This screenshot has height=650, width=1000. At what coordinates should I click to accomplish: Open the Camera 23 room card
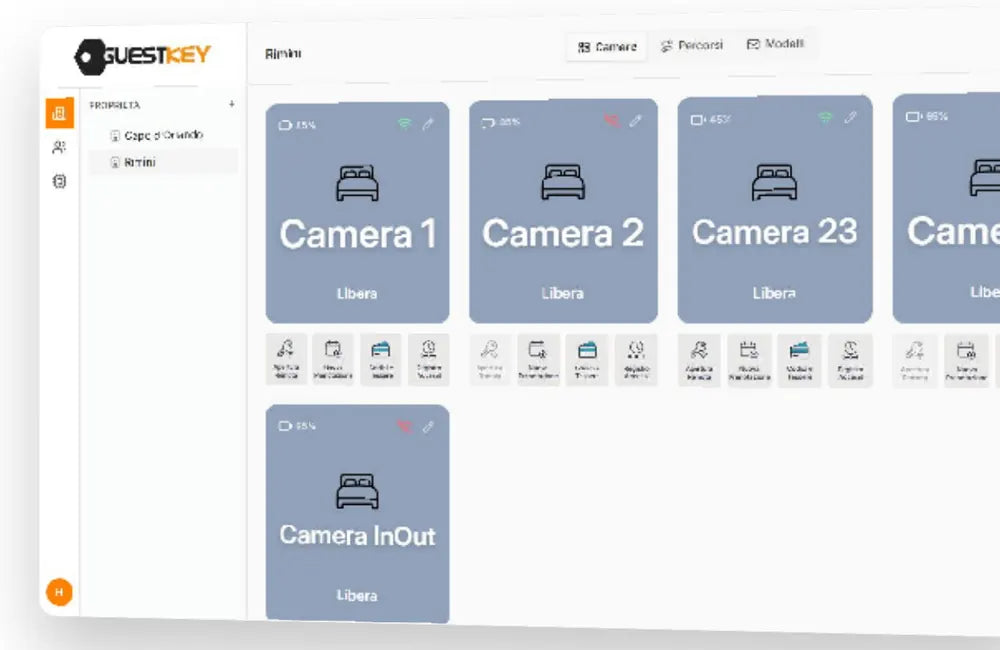click(x=775, y=209)
